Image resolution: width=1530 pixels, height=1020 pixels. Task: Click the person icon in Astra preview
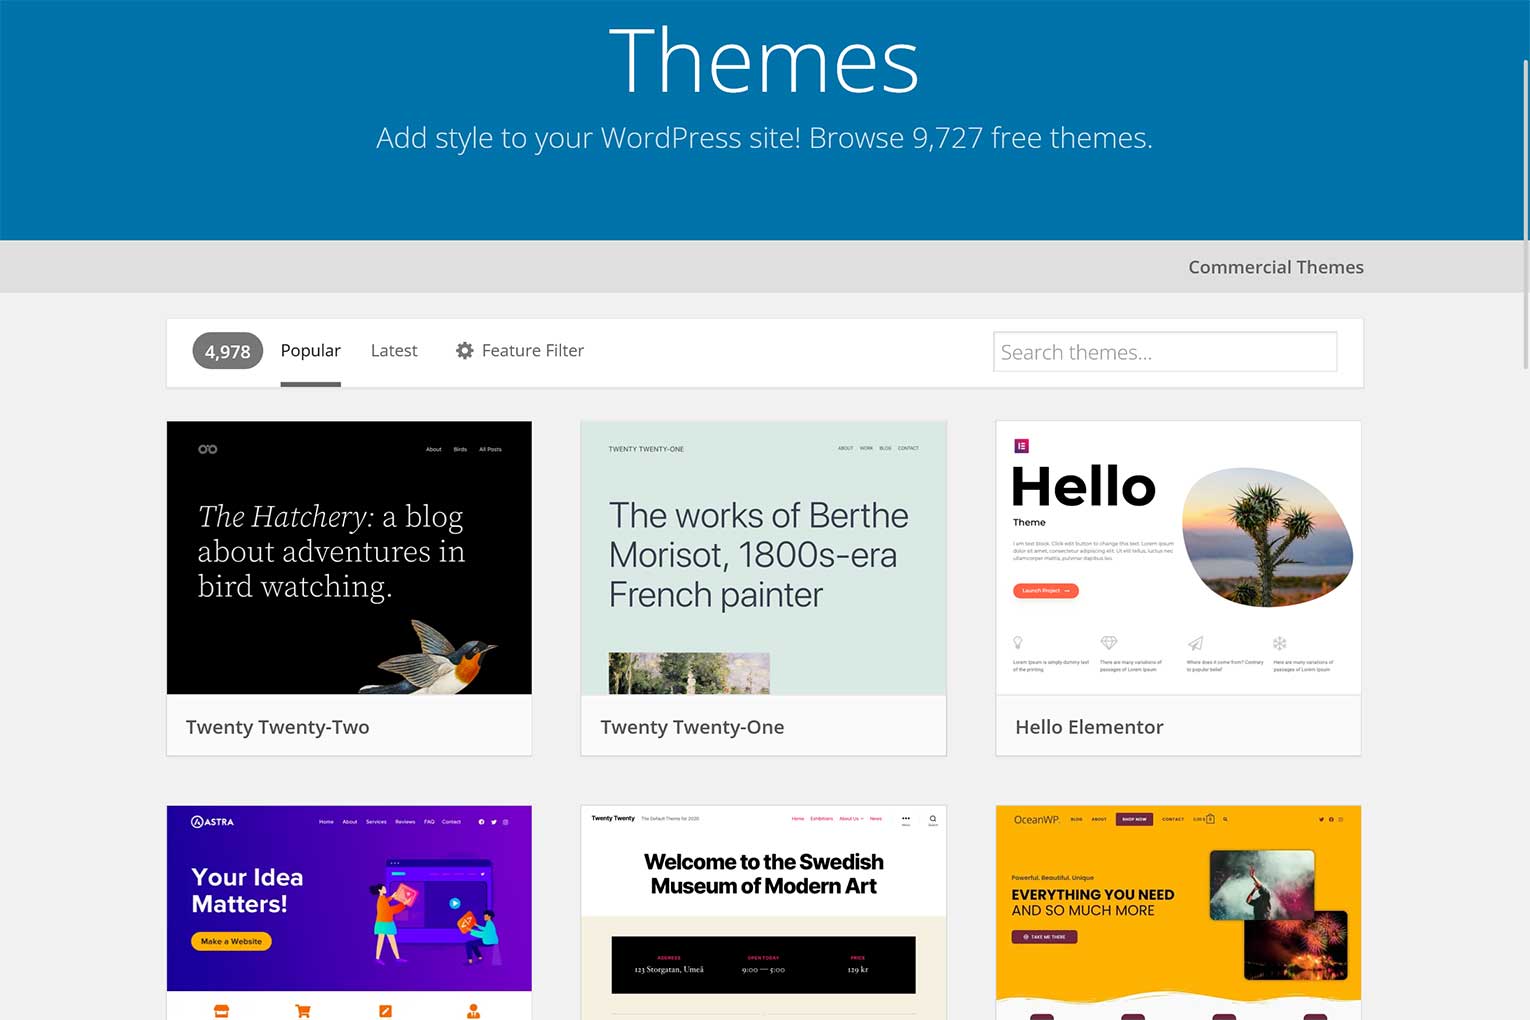473,1011
